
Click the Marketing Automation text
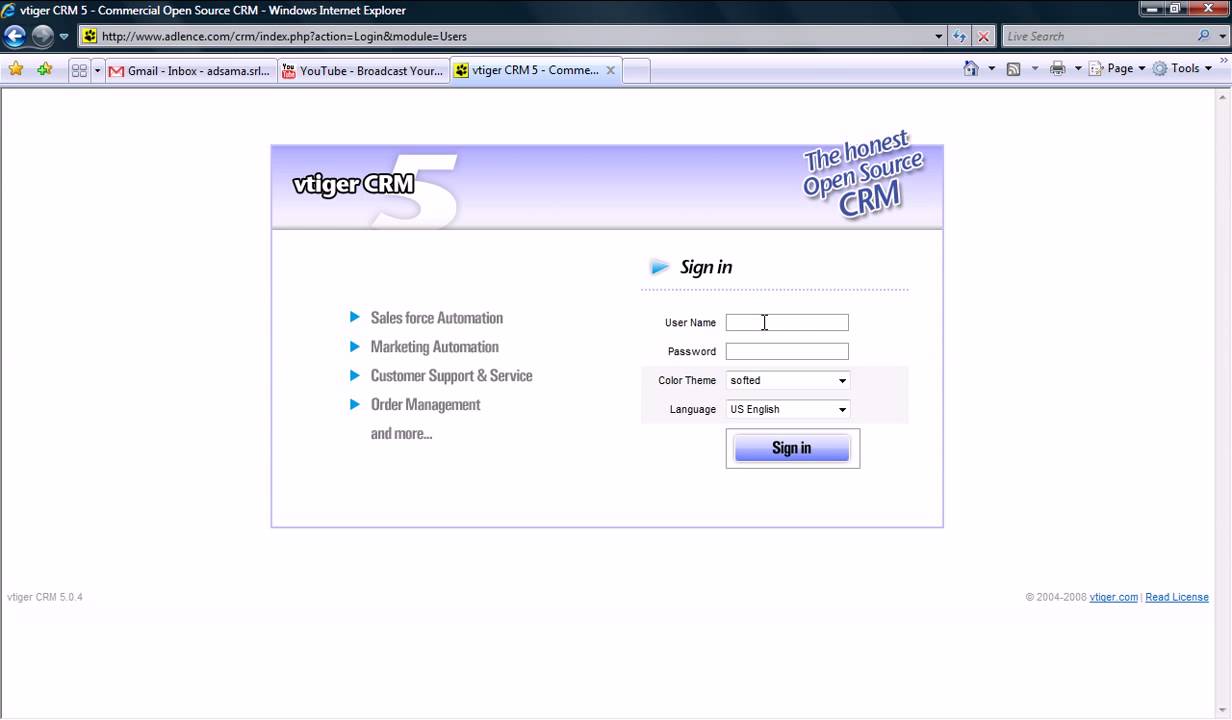click(x=434, y=347)
